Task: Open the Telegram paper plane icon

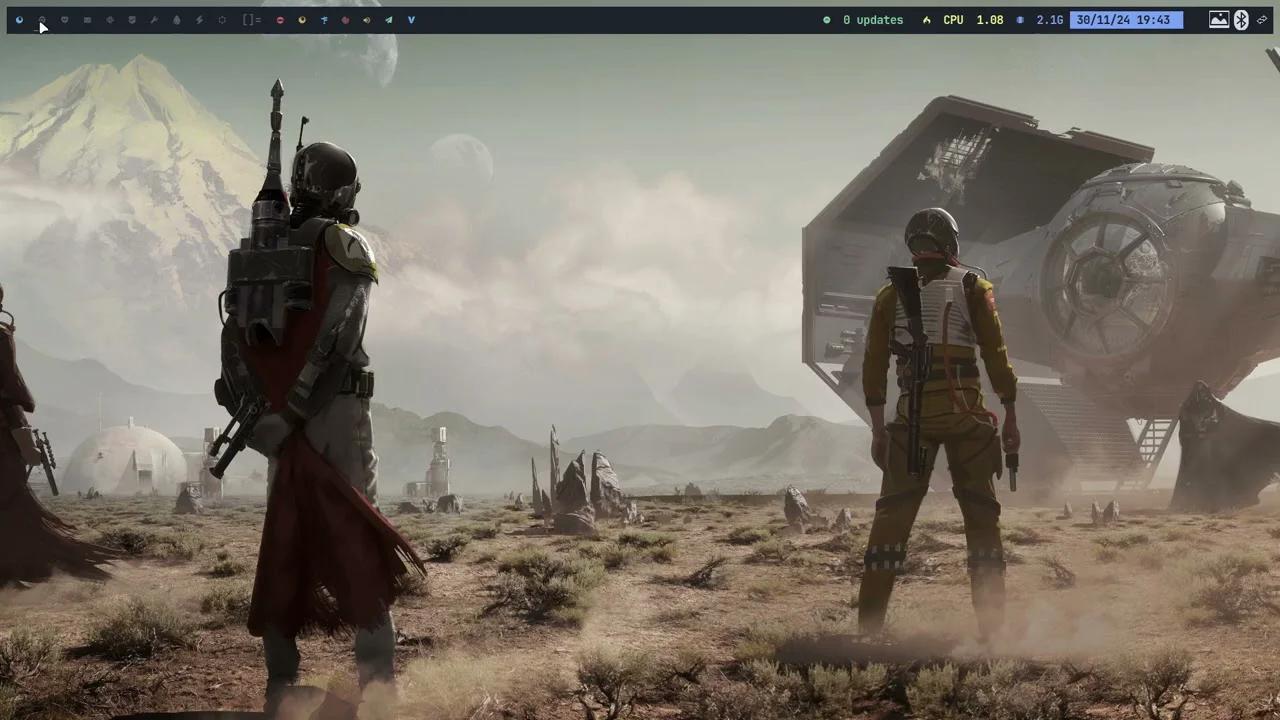Action: [389, 20]
